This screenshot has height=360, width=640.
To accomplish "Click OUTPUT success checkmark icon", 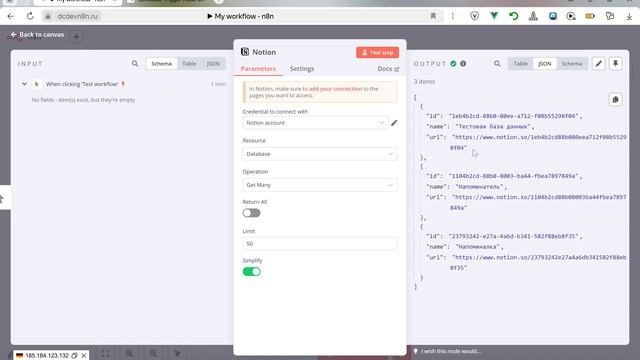I will (x=453, y=64).
